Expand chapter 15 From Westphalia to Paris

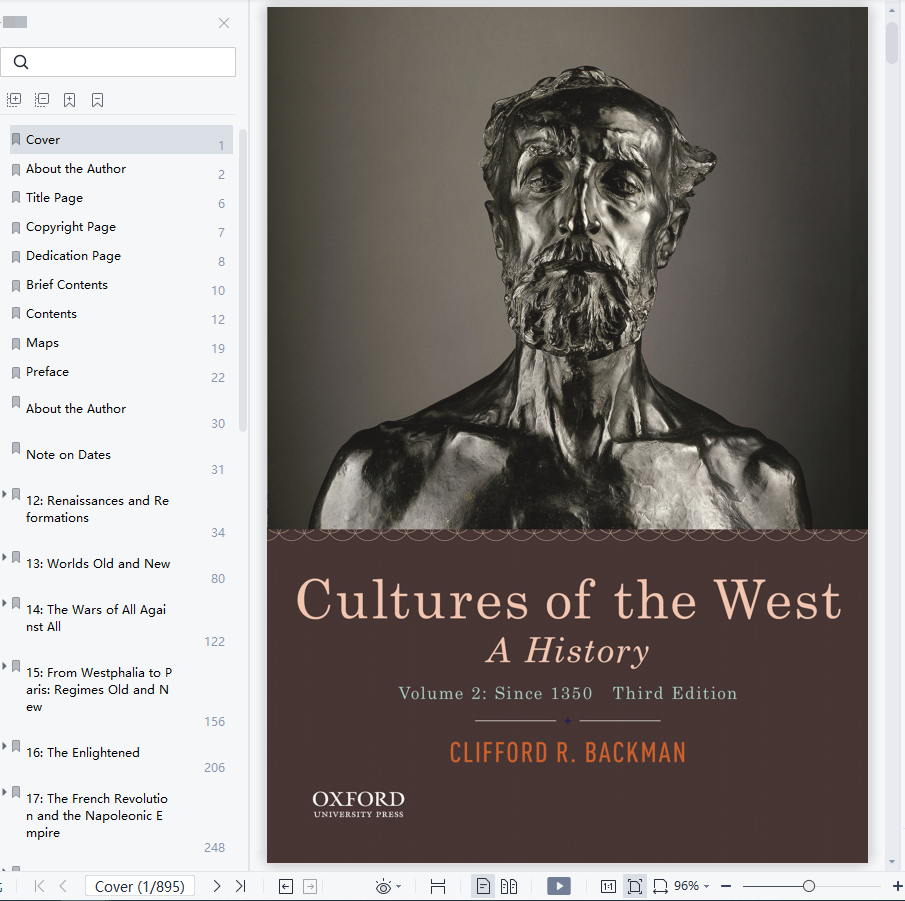(5, 666)
